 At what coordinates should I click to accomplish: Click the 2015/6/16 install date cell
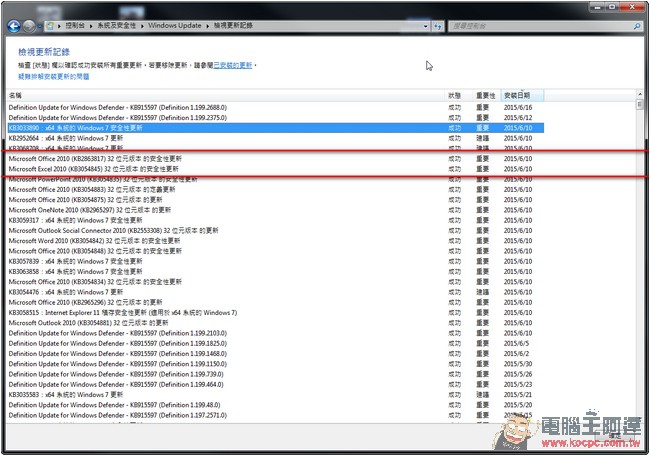point(518,107)
